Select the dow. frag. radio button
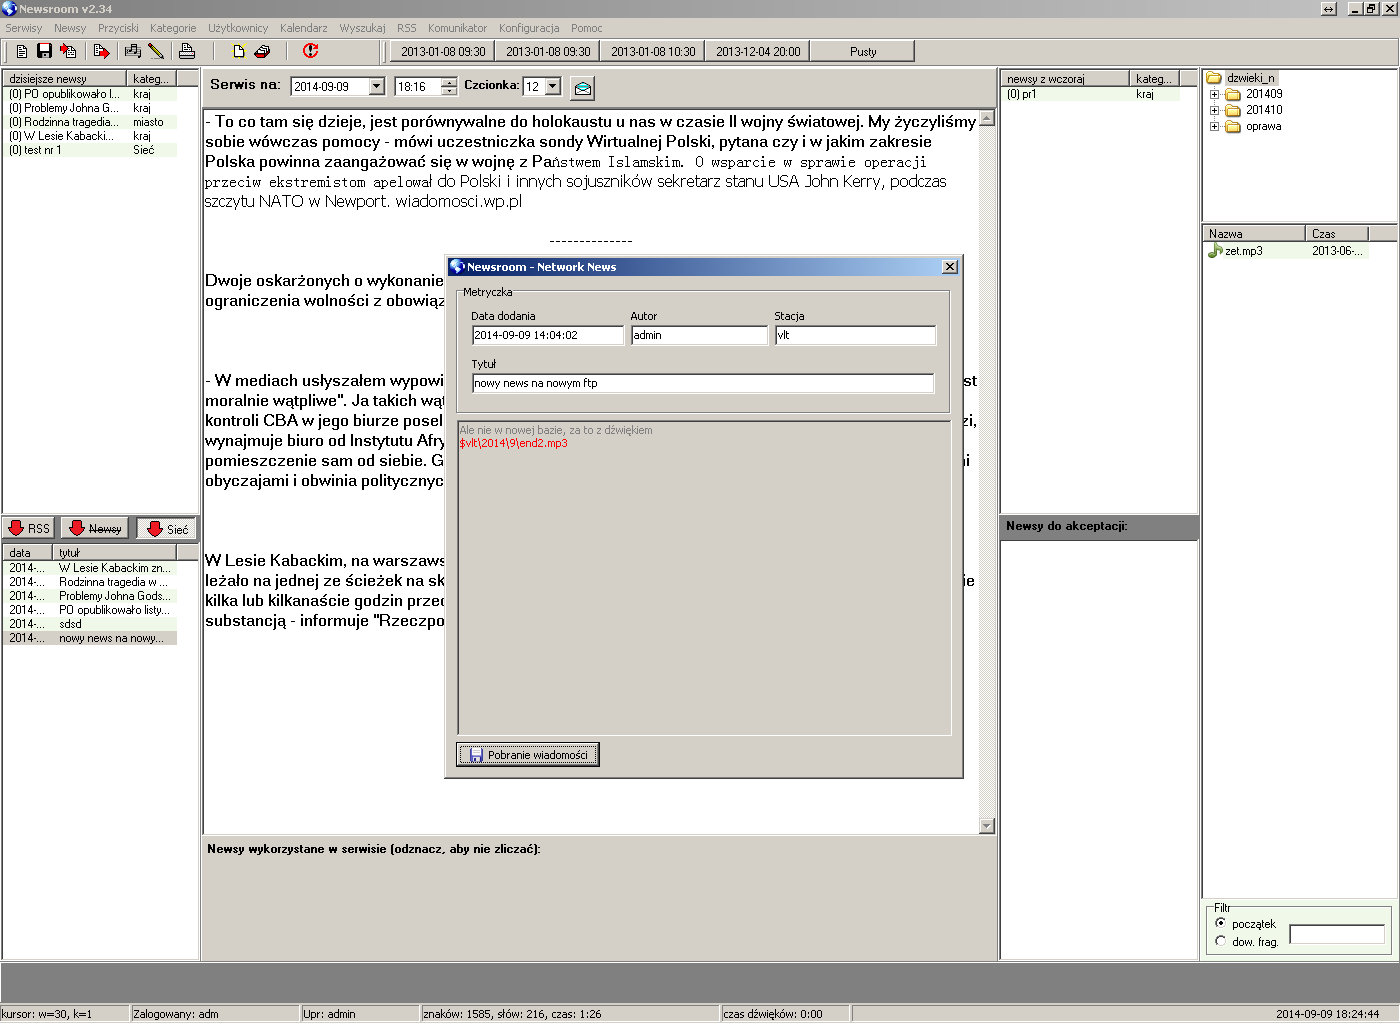 click(x=1220, y=941)
